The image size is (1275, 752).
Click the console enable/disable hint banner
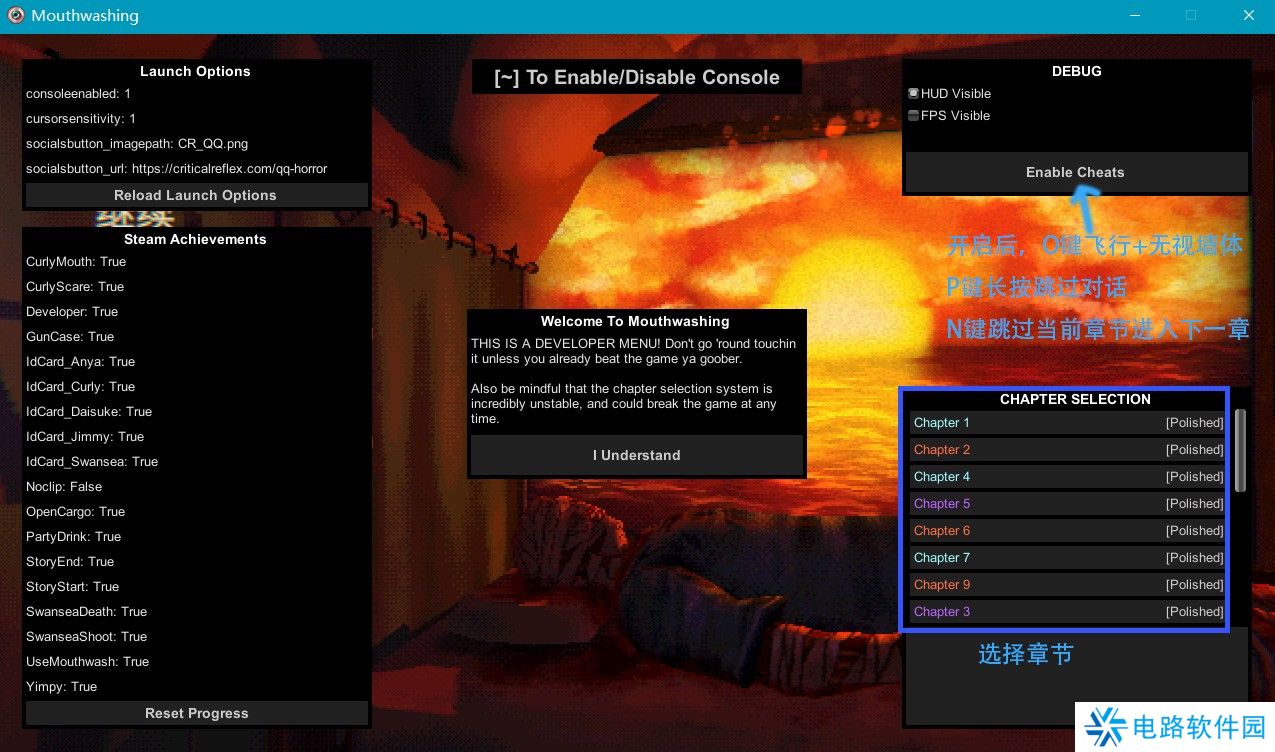click(636, 78)
